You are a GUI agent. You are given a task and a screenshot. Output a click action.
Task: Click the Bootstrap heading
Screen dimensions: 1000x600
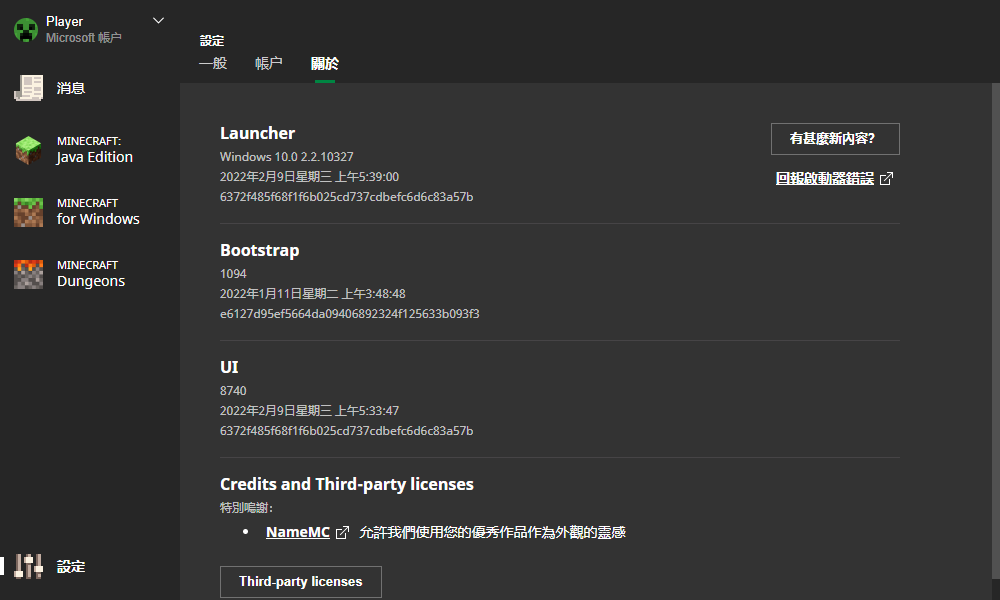point(260,251)
